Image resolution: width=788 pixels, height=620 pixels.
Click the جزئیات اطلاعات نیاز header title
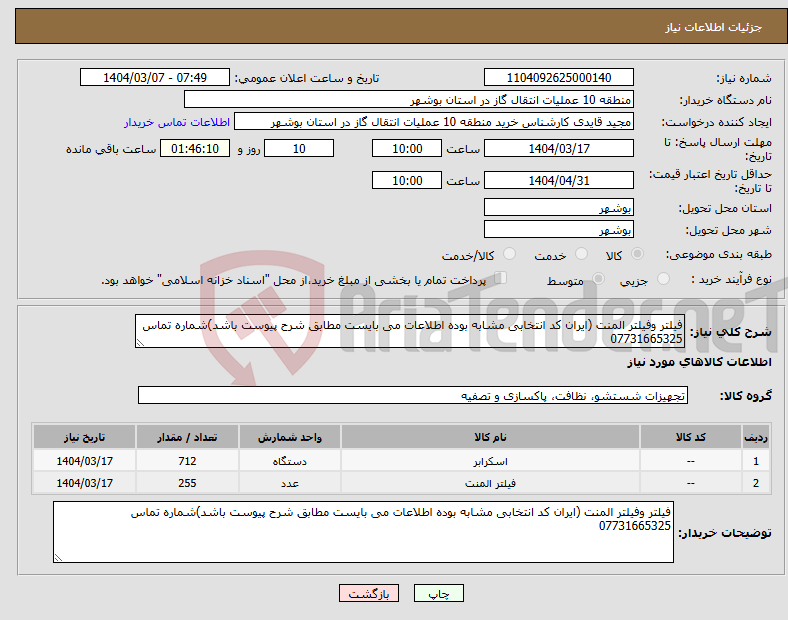tap(713, 27)
